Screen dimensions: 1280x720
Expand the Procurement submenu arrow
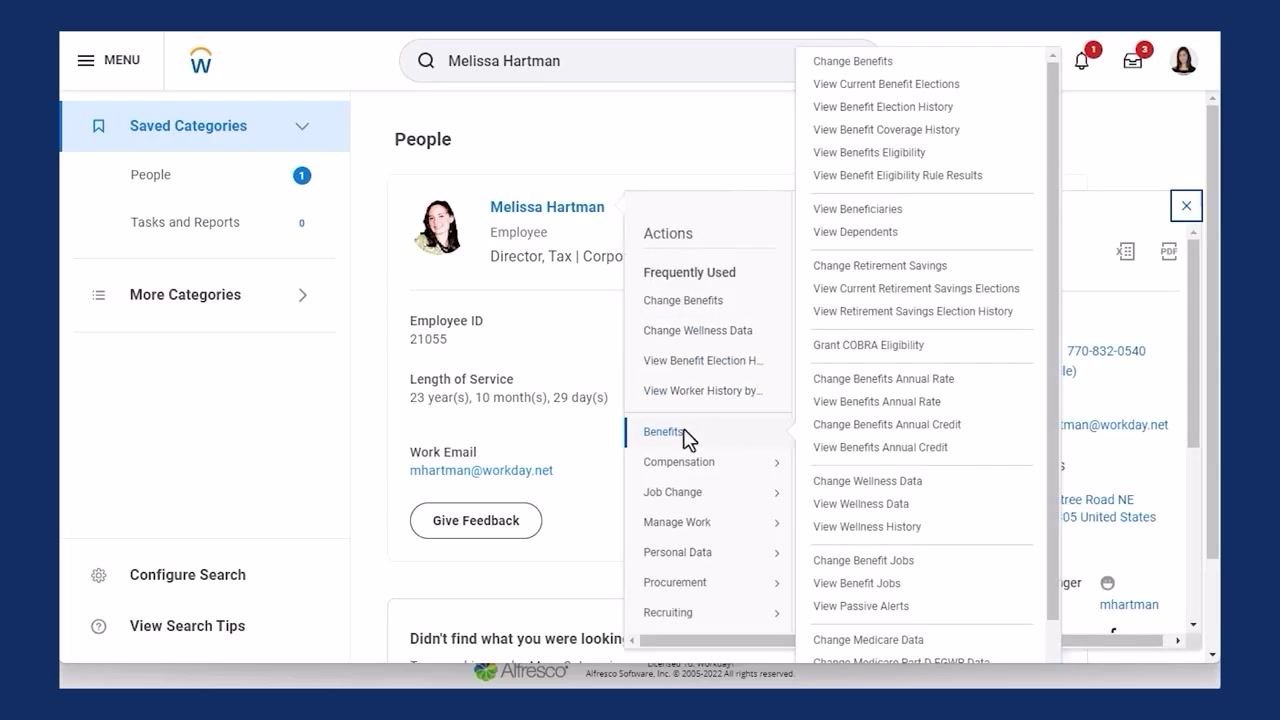(x=777, y=583)
